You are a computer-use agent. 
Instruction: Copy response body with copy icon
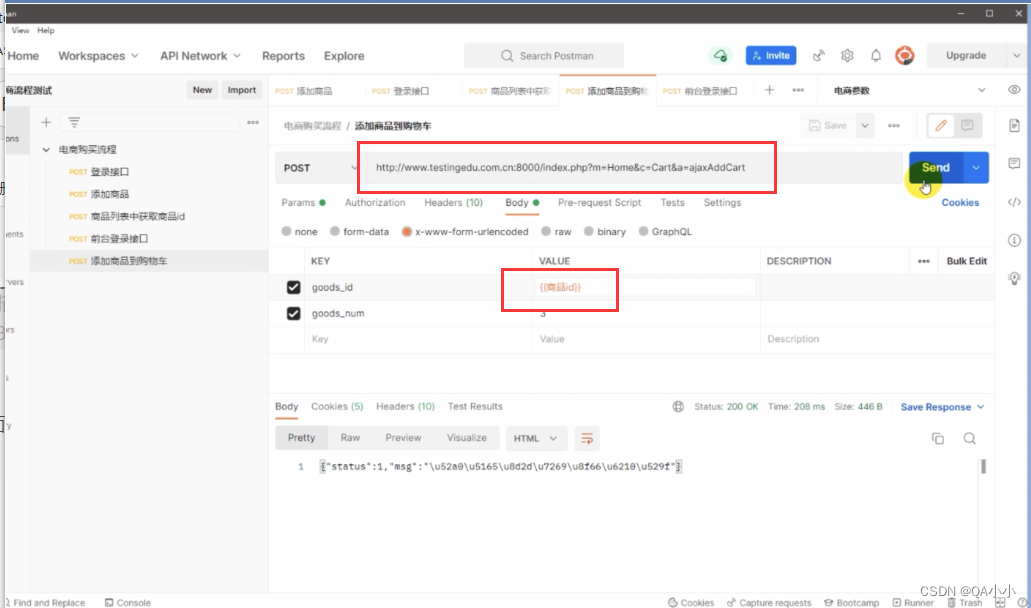pos(938,438)
